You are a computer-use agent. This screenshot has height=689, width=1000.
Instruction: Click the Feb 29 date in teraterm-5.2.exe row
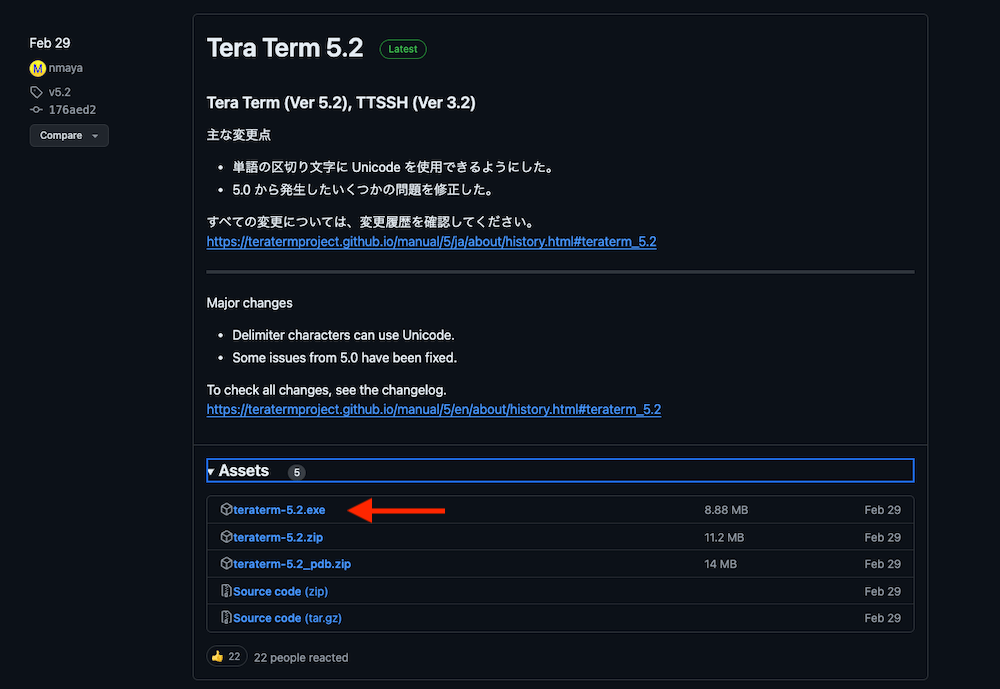(x=882, y=510)
